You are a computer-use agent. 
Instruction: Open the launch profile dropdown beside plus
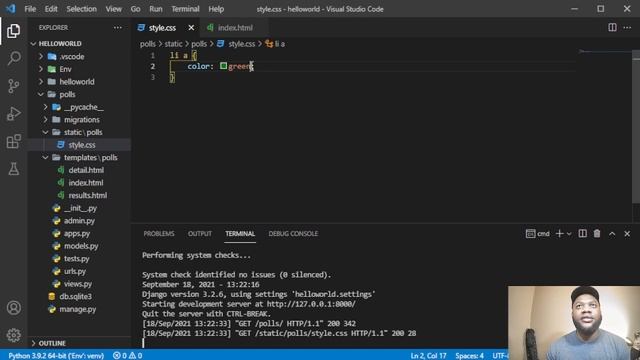point(569,234)
